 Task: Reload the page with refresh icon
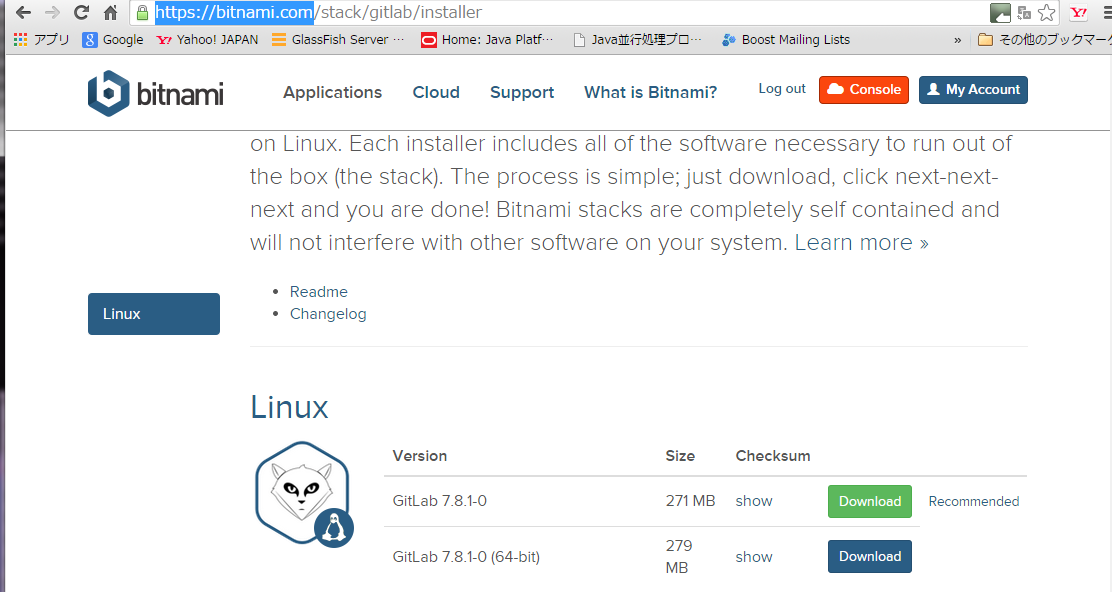pyautogui.click(x=81, y=12)
